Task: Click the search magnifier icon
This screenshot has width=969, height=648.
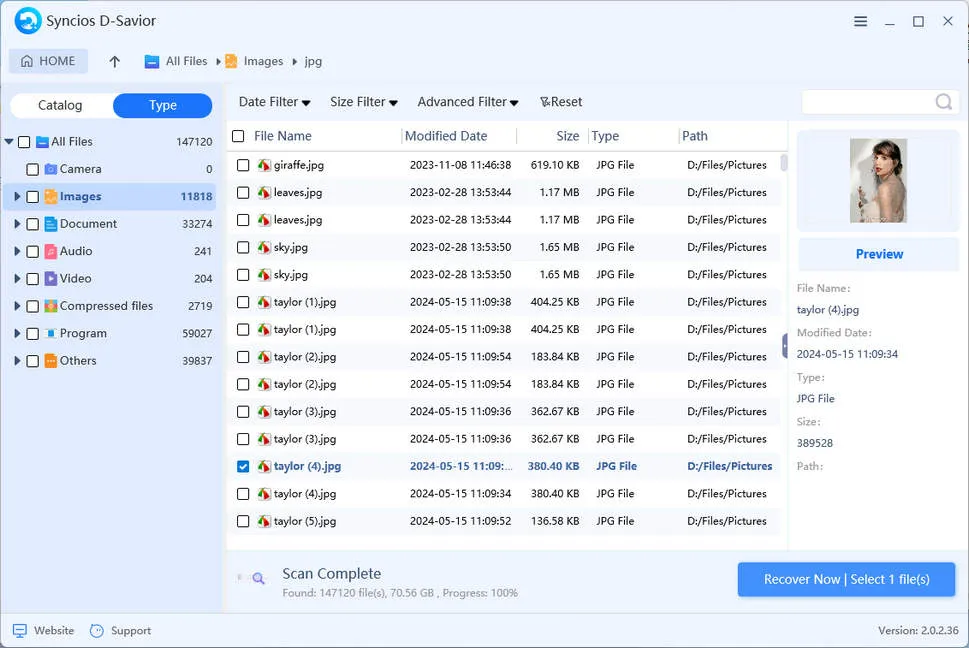Action: pos(943,102)
